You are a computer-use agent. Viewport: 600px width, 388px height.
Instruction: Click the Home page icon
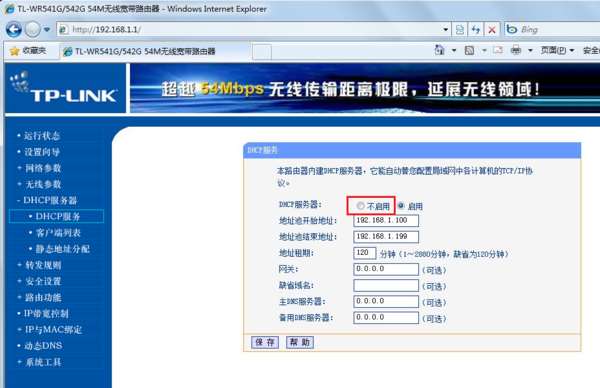coord(440,50)
